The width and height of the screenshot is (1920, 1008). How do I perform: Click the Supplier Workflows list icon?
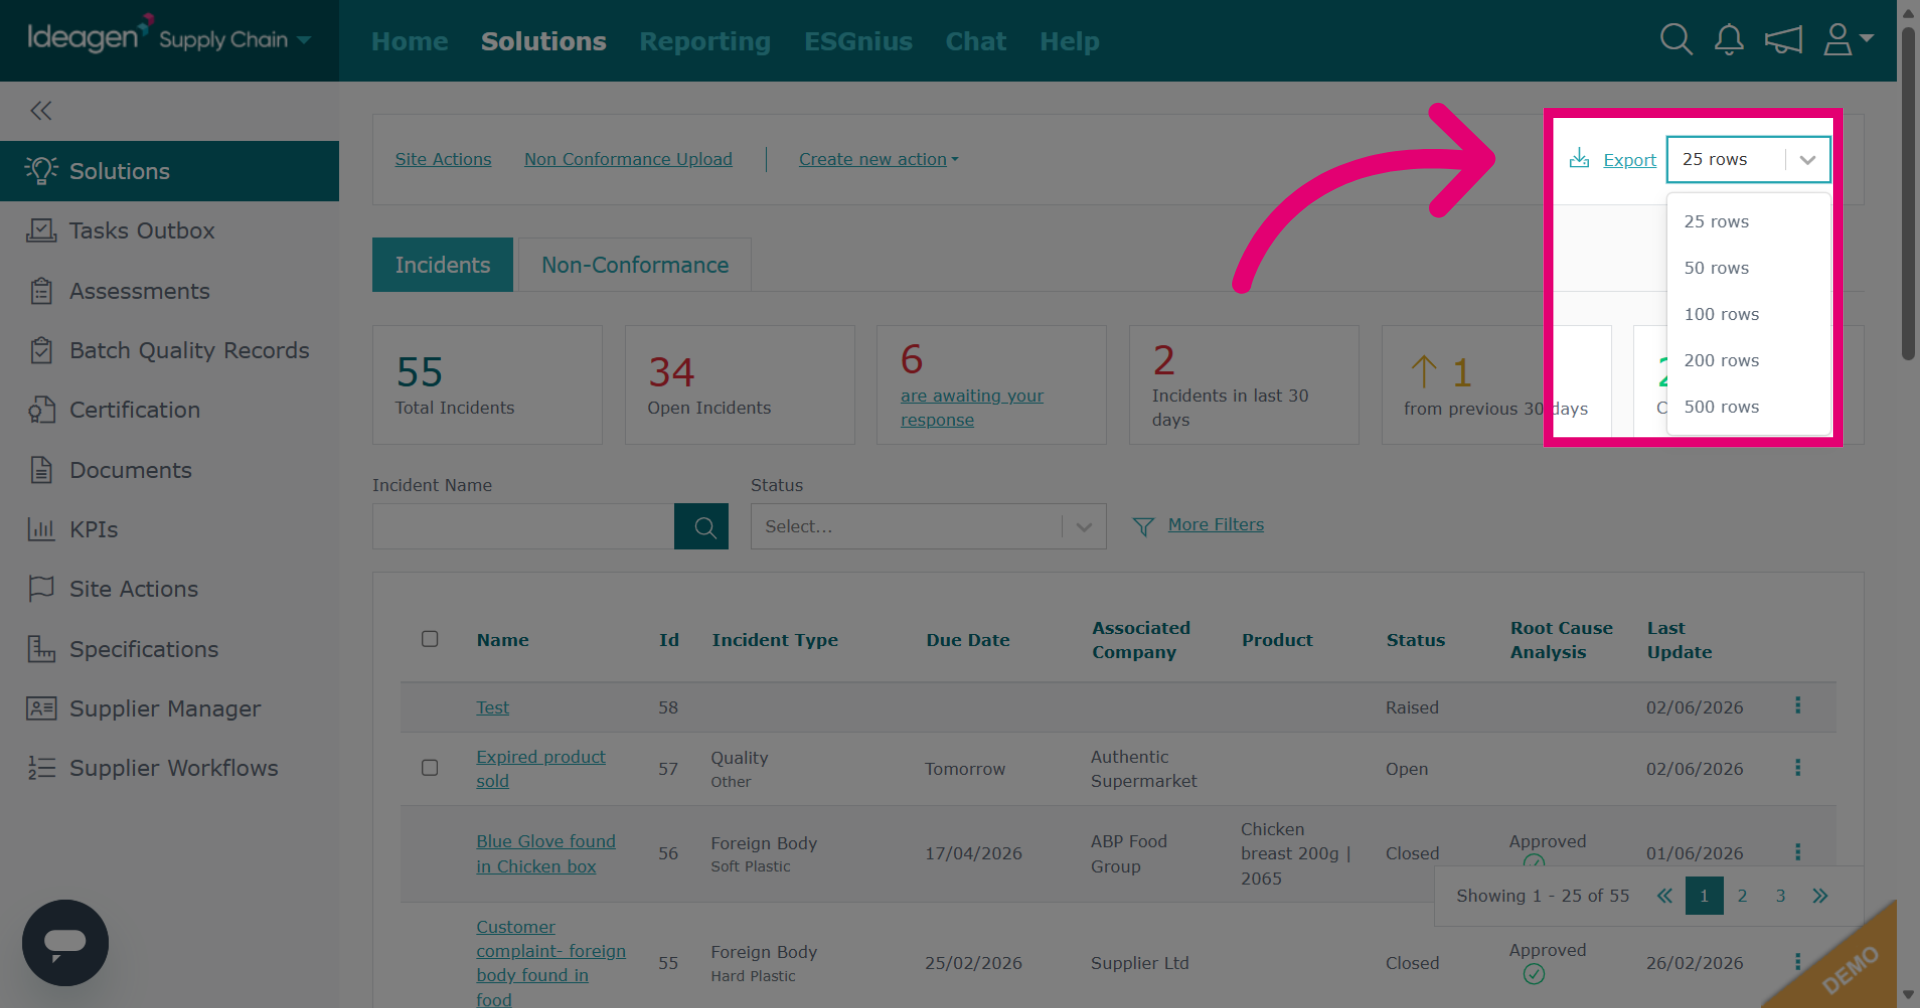pos(41,768)
